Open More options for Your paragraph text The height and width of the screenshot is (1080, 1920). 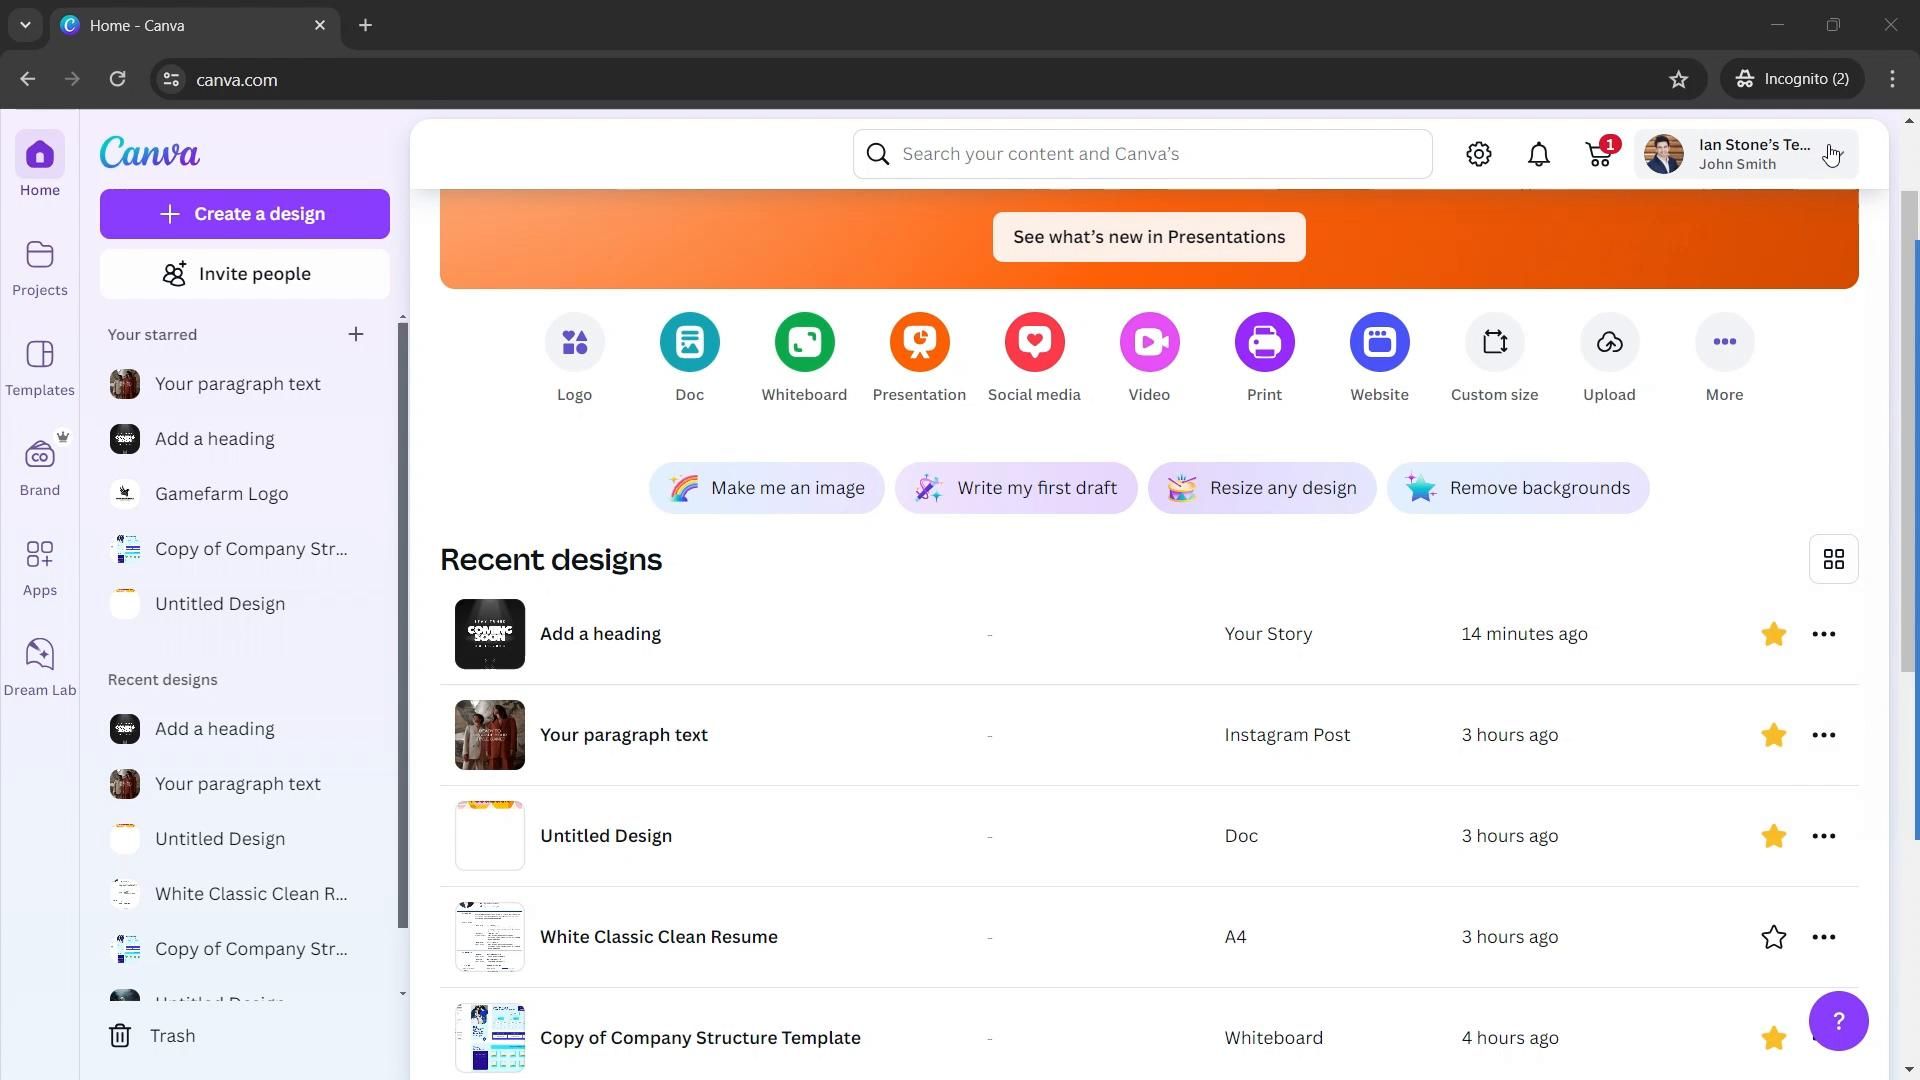pos(1823,735)
